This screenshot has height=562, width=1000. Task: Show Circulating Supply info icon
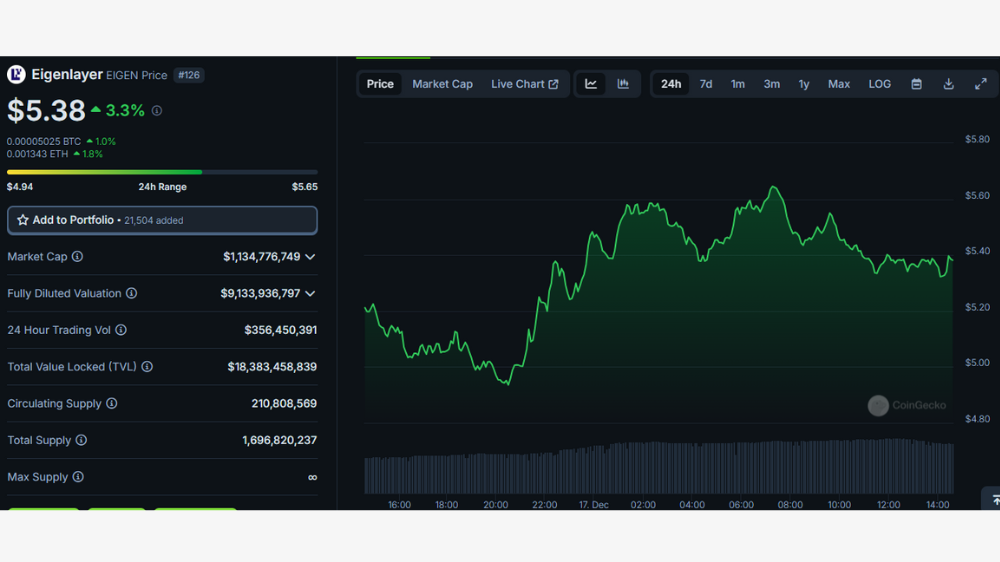[112, 403]
